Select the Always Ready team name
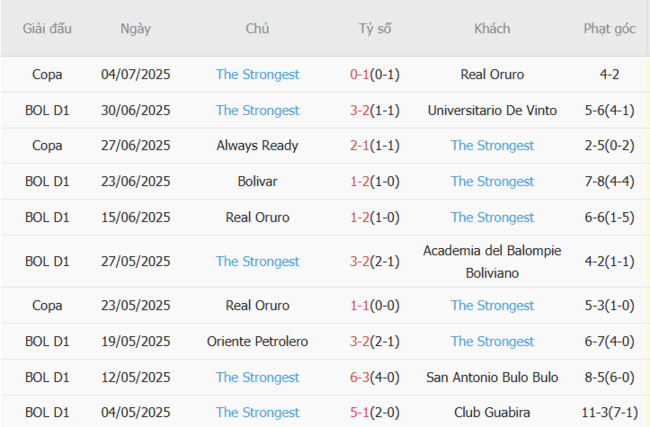 click(257, 145)
